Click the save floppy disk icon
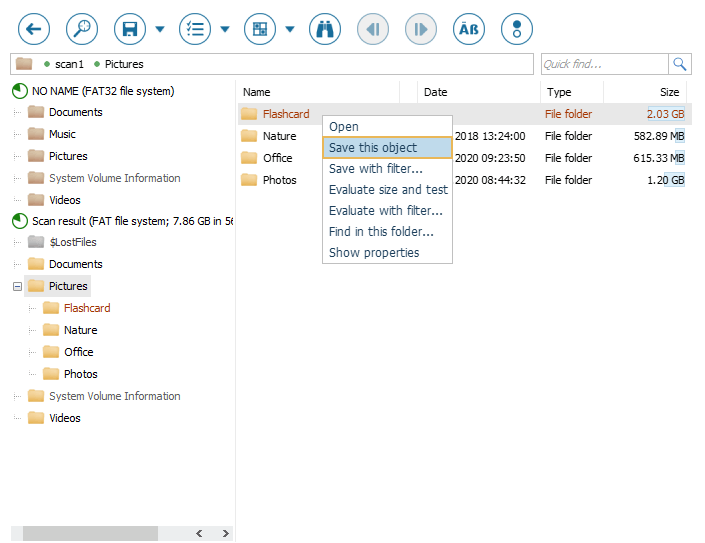Image resolution: width=705 pixels, height=543 pixels. [130, 29]
